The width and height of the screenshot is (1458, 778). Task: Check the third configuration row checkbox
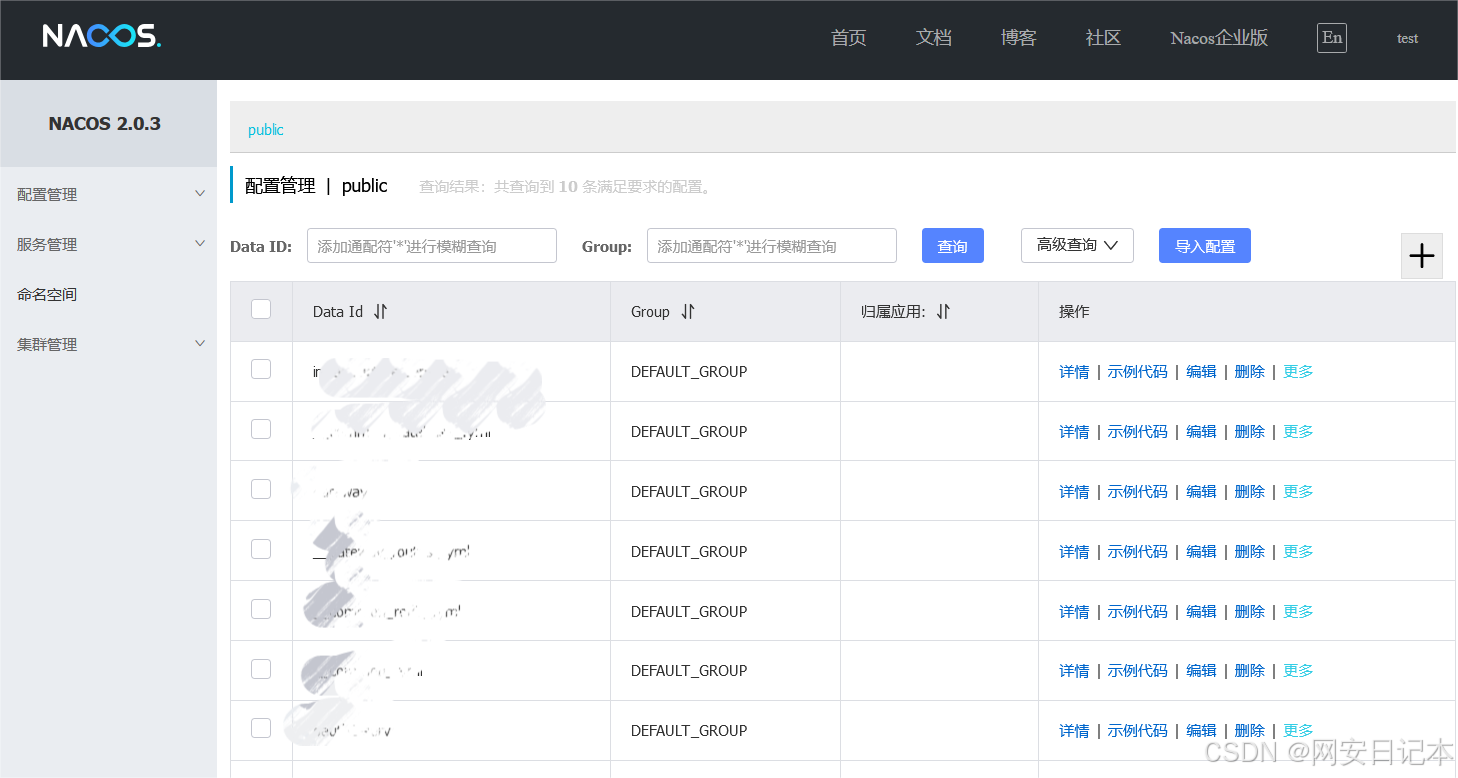pos(261,489)
